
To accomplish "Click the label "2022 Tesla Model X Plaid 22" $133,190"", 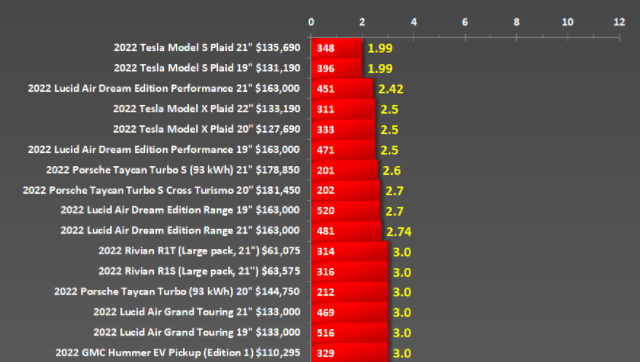I will click(x=207, y=109).
